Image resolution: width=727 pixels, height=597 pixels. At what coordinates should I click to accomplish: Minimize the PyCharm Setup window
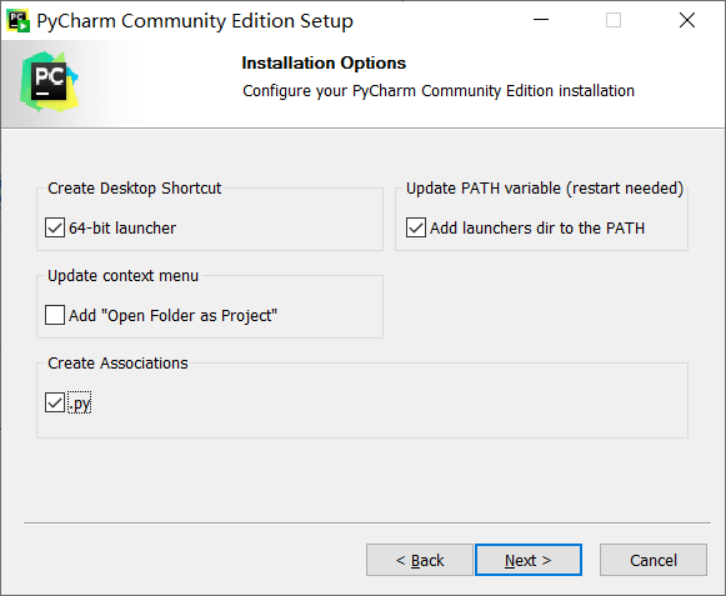coord(540,20)
